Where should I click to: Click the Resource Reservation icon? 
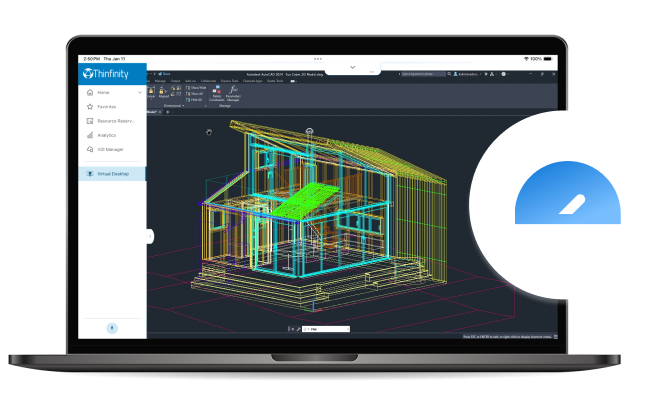pos(90,121)
